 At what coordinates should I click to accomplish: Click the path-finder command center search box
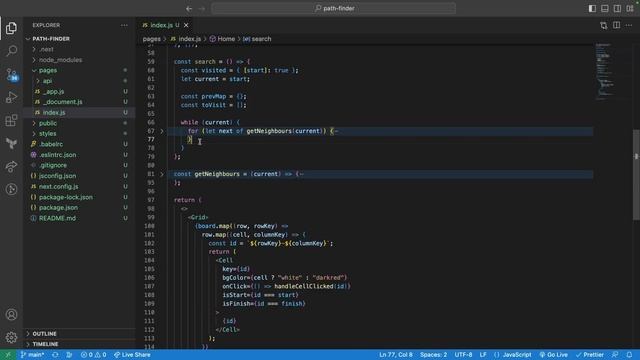pos(333,8)
